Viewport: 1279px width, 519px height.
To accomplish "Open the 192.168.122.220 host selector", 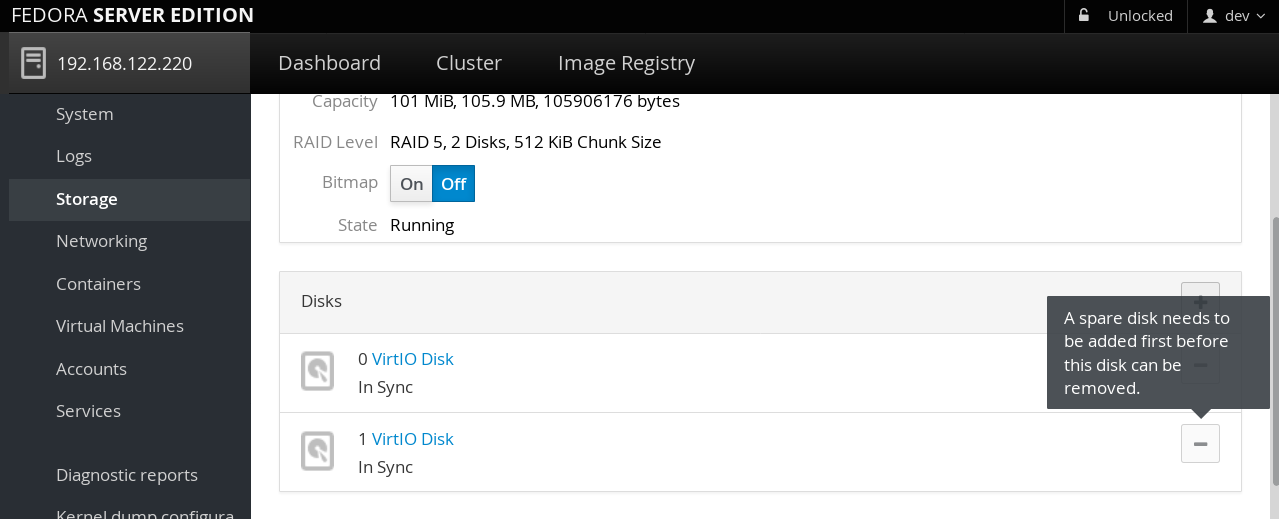I will pyautogui.click(x=125, y=63).
